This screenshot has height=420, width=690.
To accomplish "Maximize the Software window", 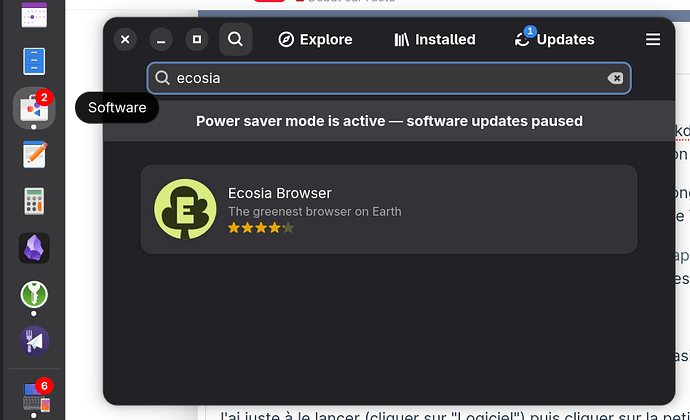I will [x=197, y=40].
